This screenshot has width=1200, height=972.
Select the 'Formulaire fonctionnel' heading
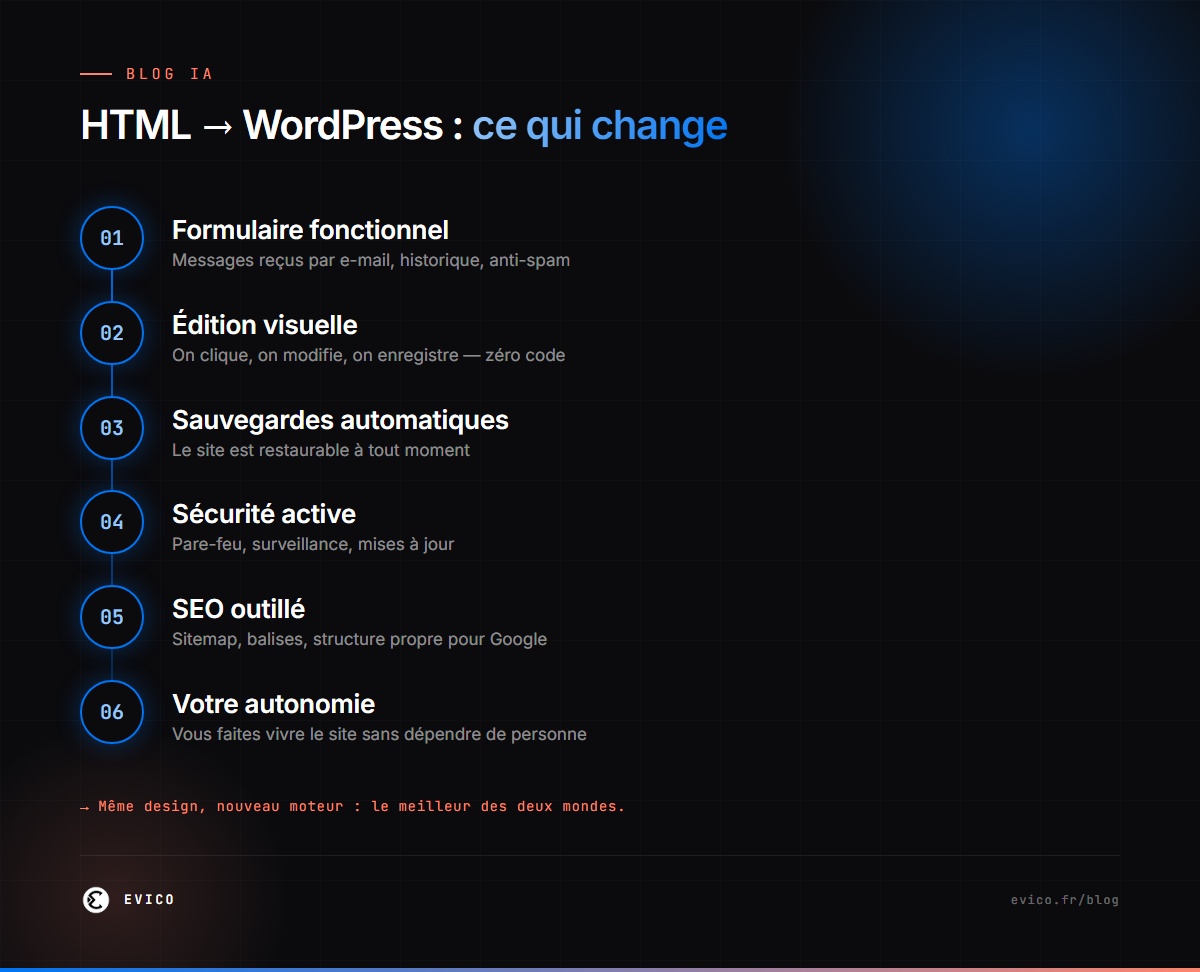coord(310,230)
